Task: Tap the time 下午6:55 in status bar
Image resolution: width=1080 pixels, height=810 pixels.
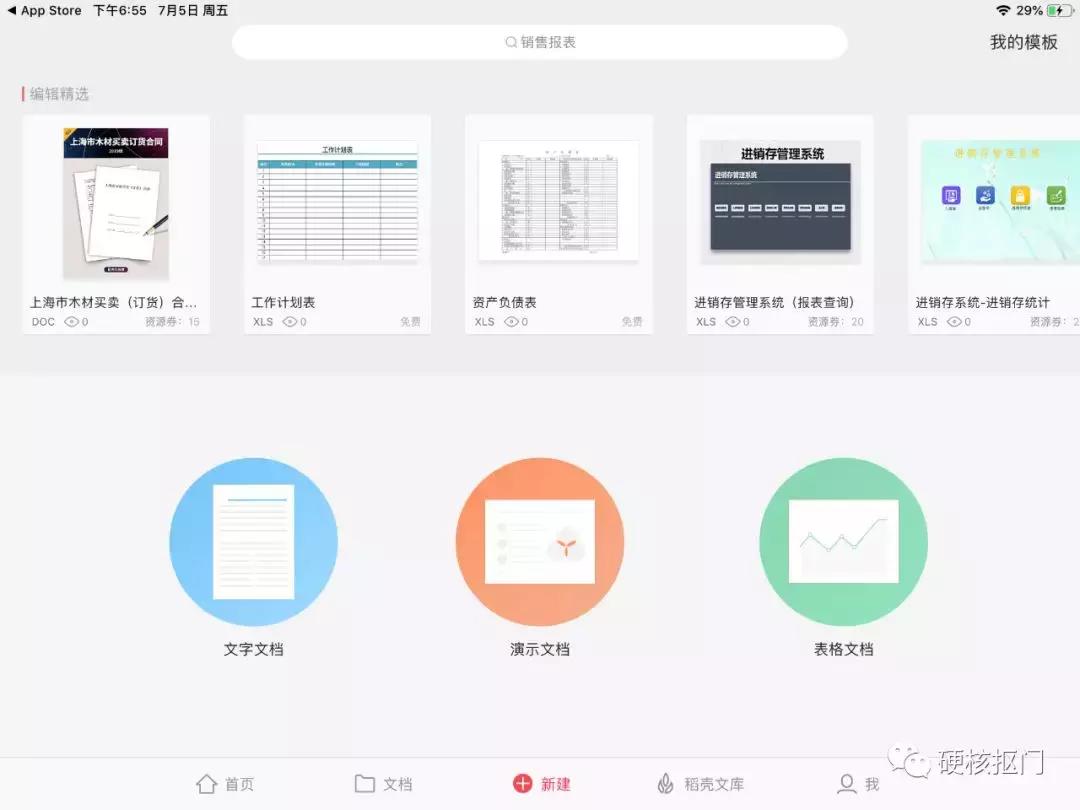Action: click(120, 10)
